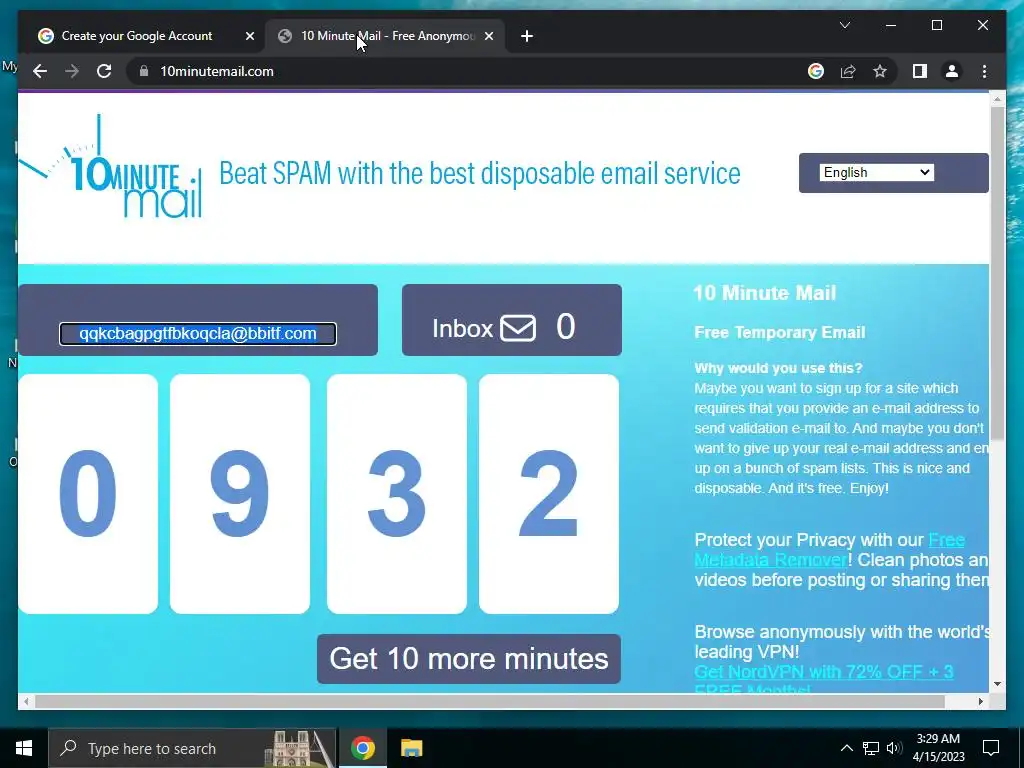
Task: Open the Google icon in address bar
Action: click(816, 71)
